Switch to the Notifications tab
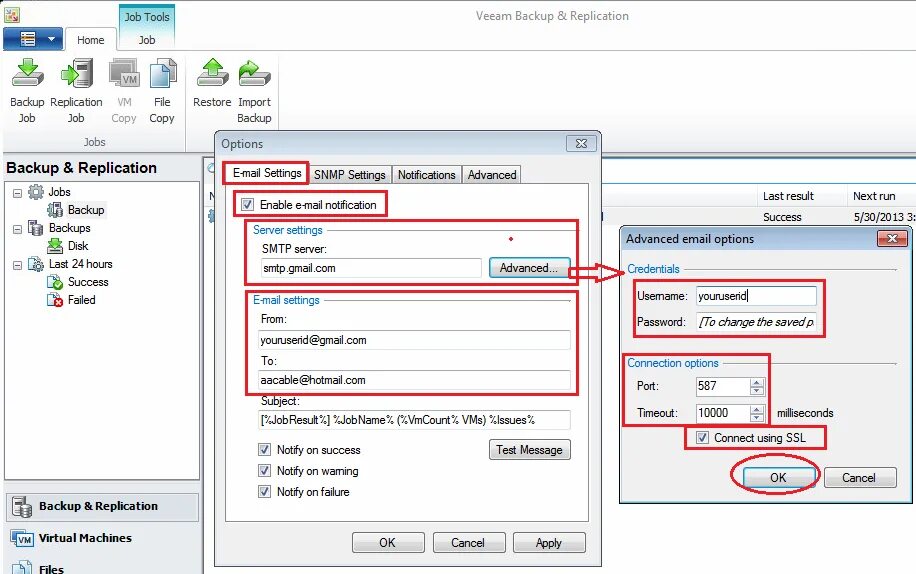Viewport: 916px width, 574px height. [x=426, y=175]
